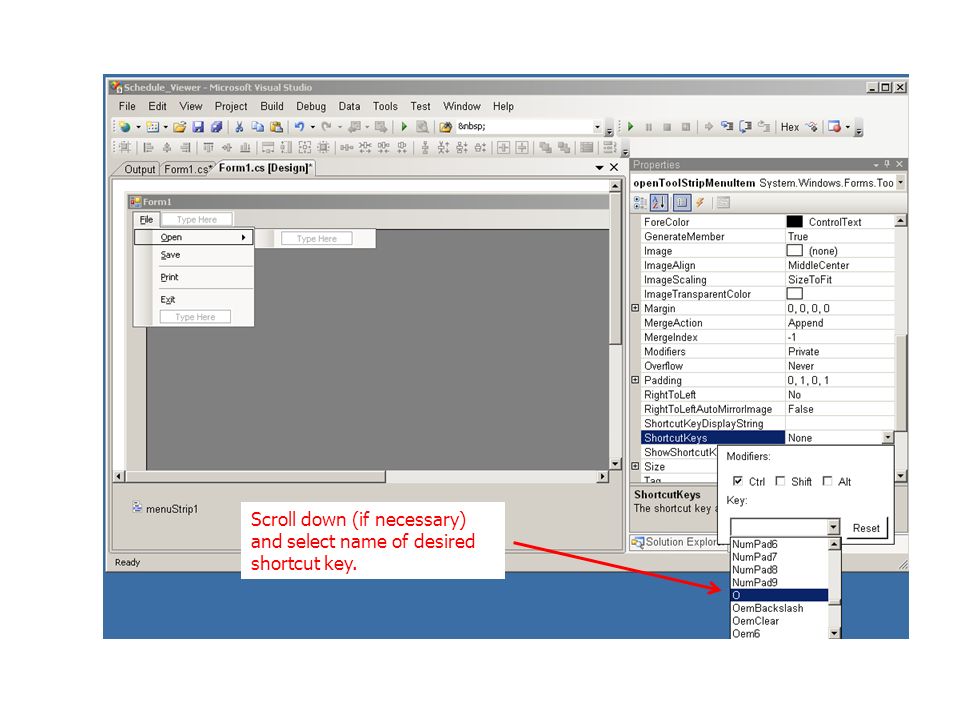Open the Tools menu

[385, 107]
